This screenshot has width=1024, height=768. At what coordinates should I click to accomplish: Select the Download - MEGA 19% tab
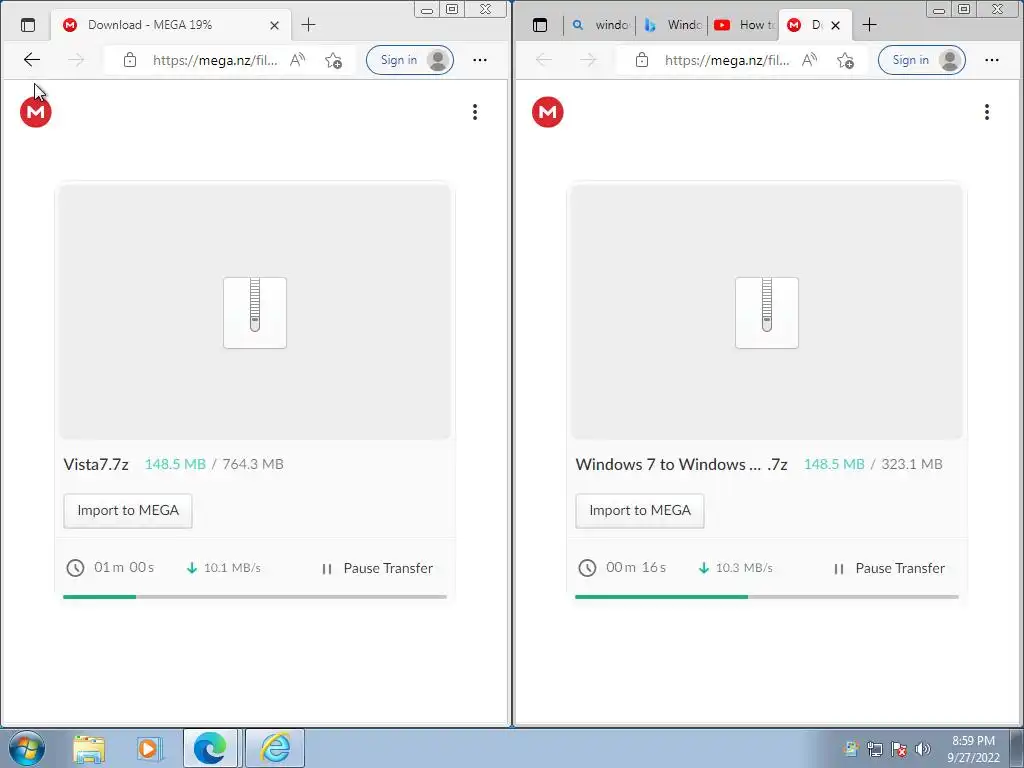171,25
